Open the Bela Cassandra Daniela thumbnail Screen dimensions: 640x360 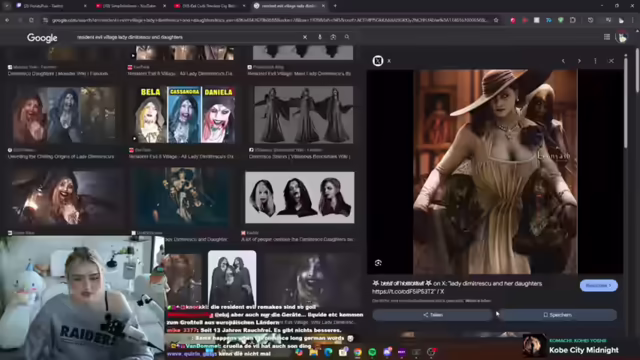click(184, 115)
